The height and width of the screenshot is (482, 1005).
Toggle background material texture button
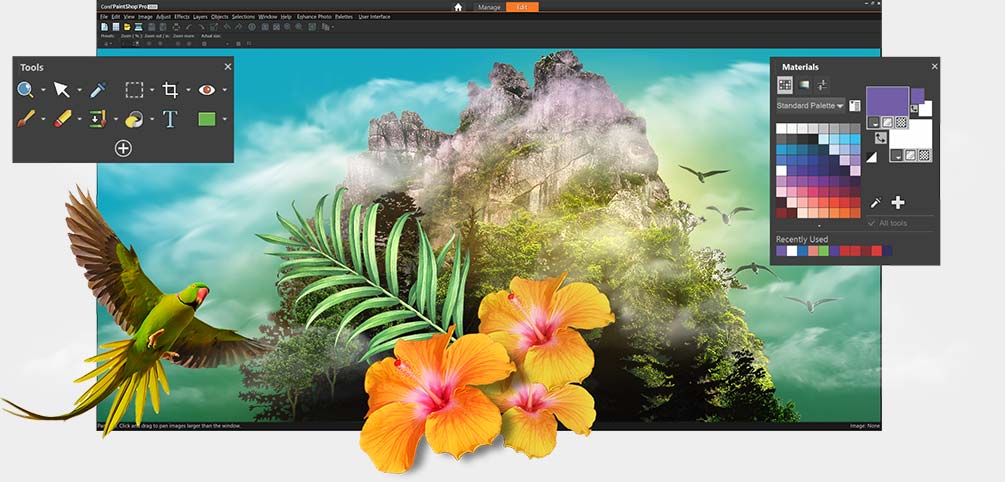910,154
